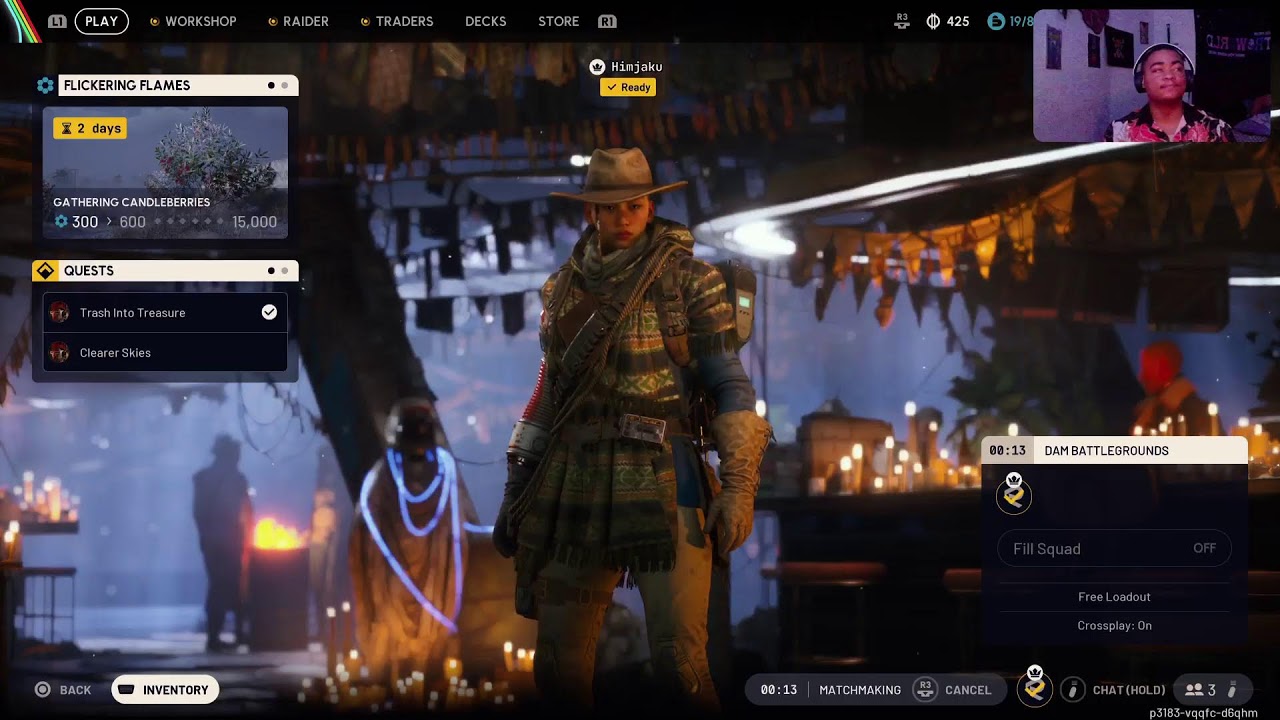The width and height of the screenshot is (1280, 720).
Task: Open the Gathering Candleberries event card
Action: click(x=165, y=173)
